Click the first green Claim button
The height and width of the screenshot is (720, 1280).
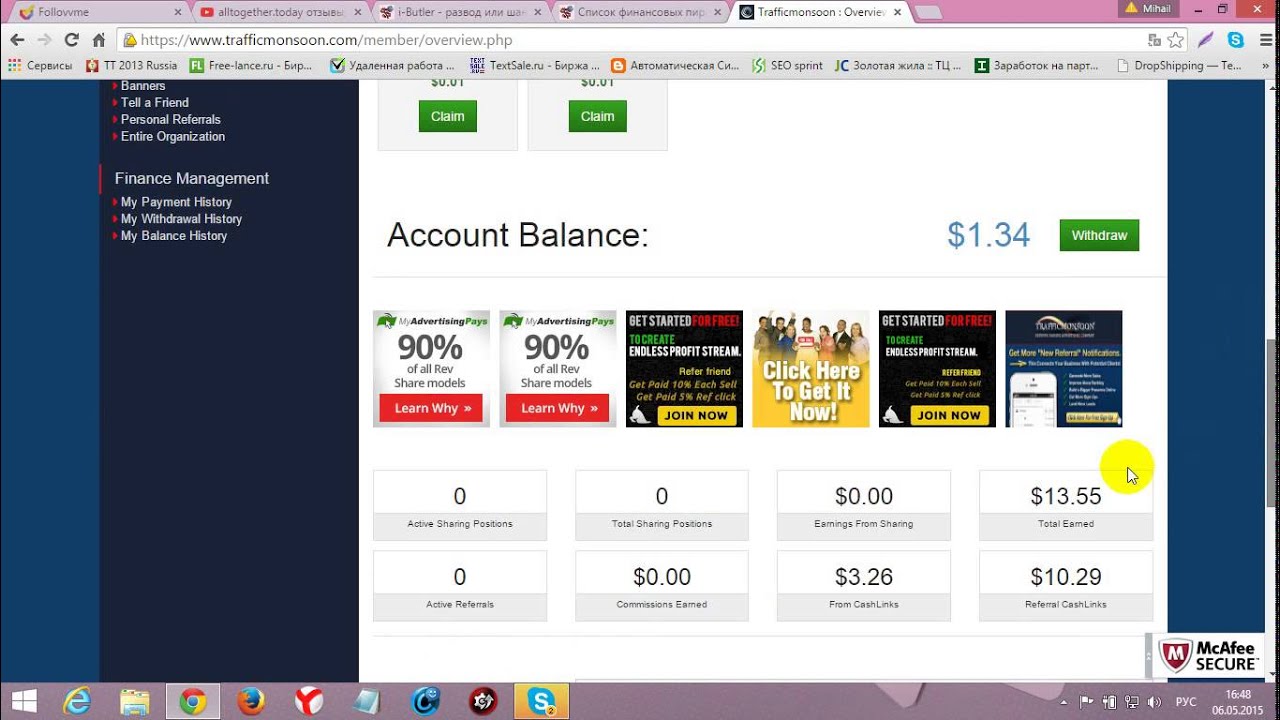pyautogui.click(x=447, y=116)
